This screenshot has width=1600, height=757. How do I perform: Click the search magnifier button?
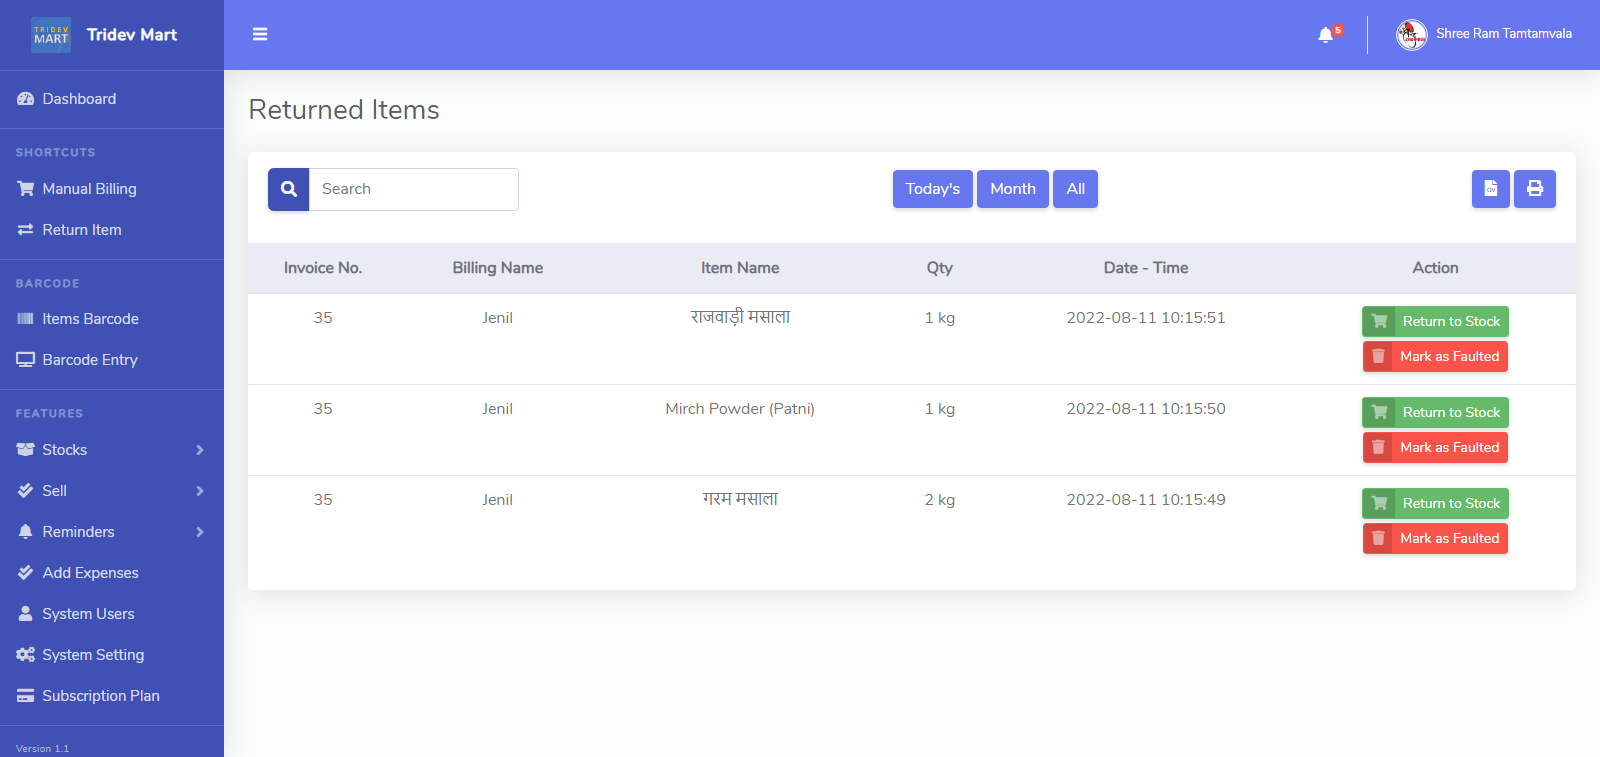(288, 189)
